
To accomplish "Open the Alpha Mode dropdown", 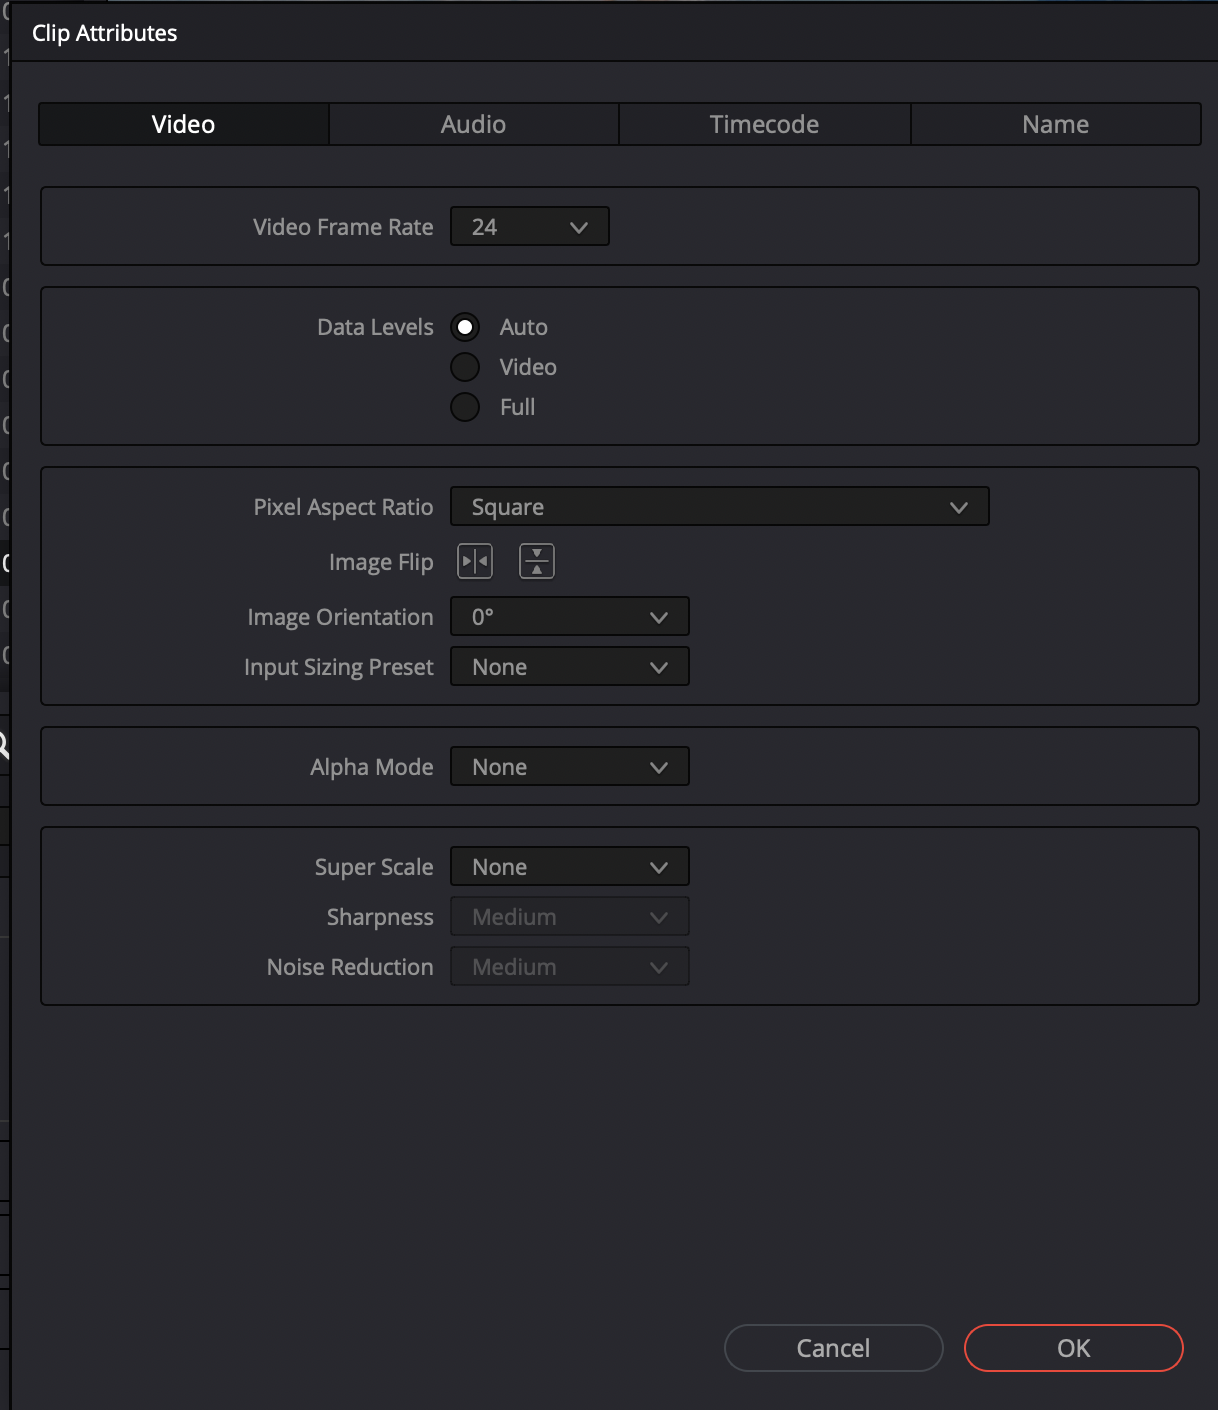I will coord(570,766).
